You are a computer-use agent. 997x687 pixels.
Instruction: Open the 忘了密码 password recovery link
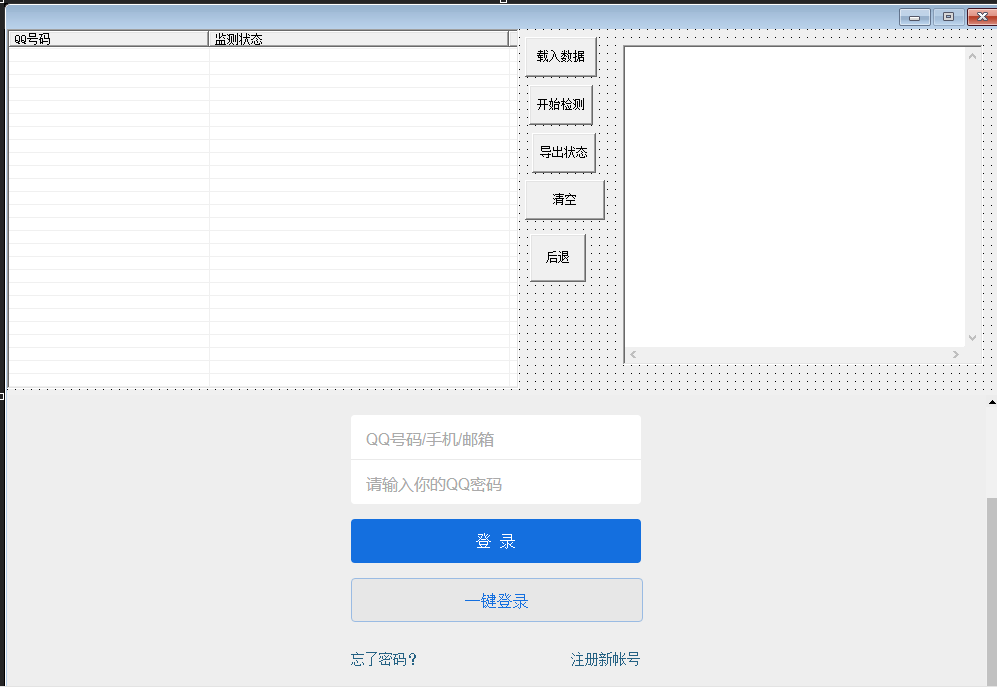tap(382, 659)
